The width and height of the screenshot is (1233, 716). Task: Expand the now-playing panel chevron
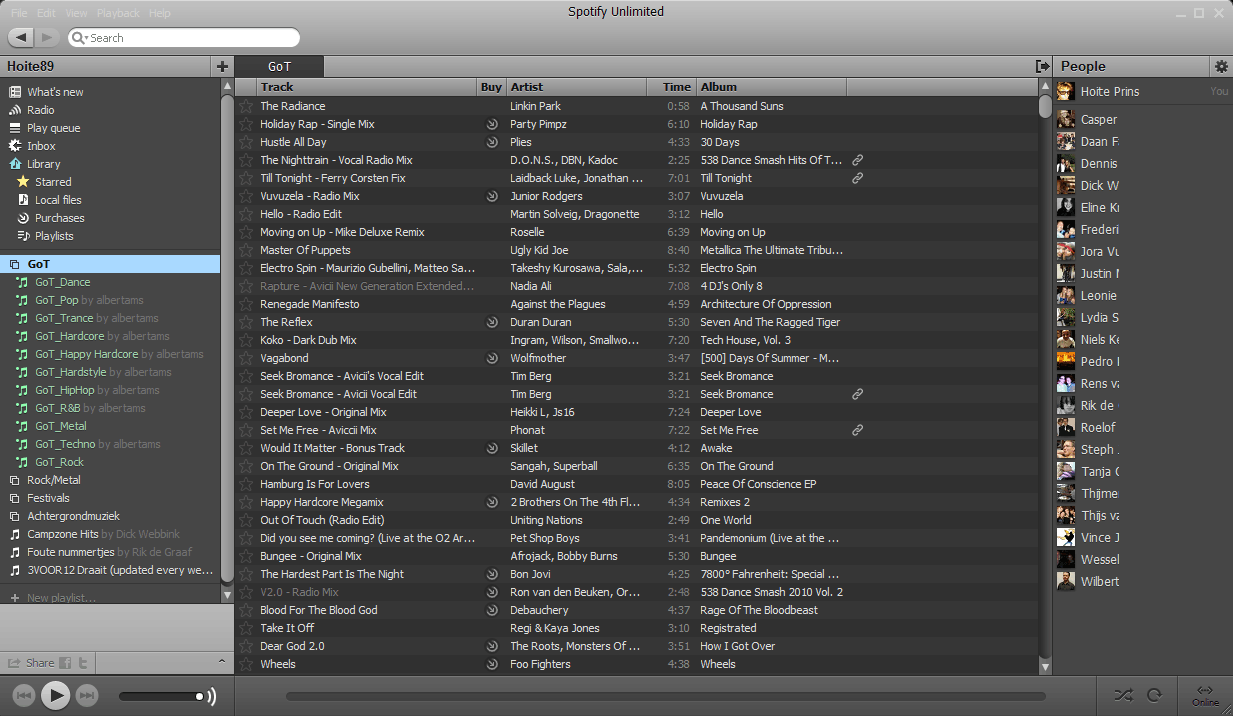pyautogui.click(x=221, y=661)
